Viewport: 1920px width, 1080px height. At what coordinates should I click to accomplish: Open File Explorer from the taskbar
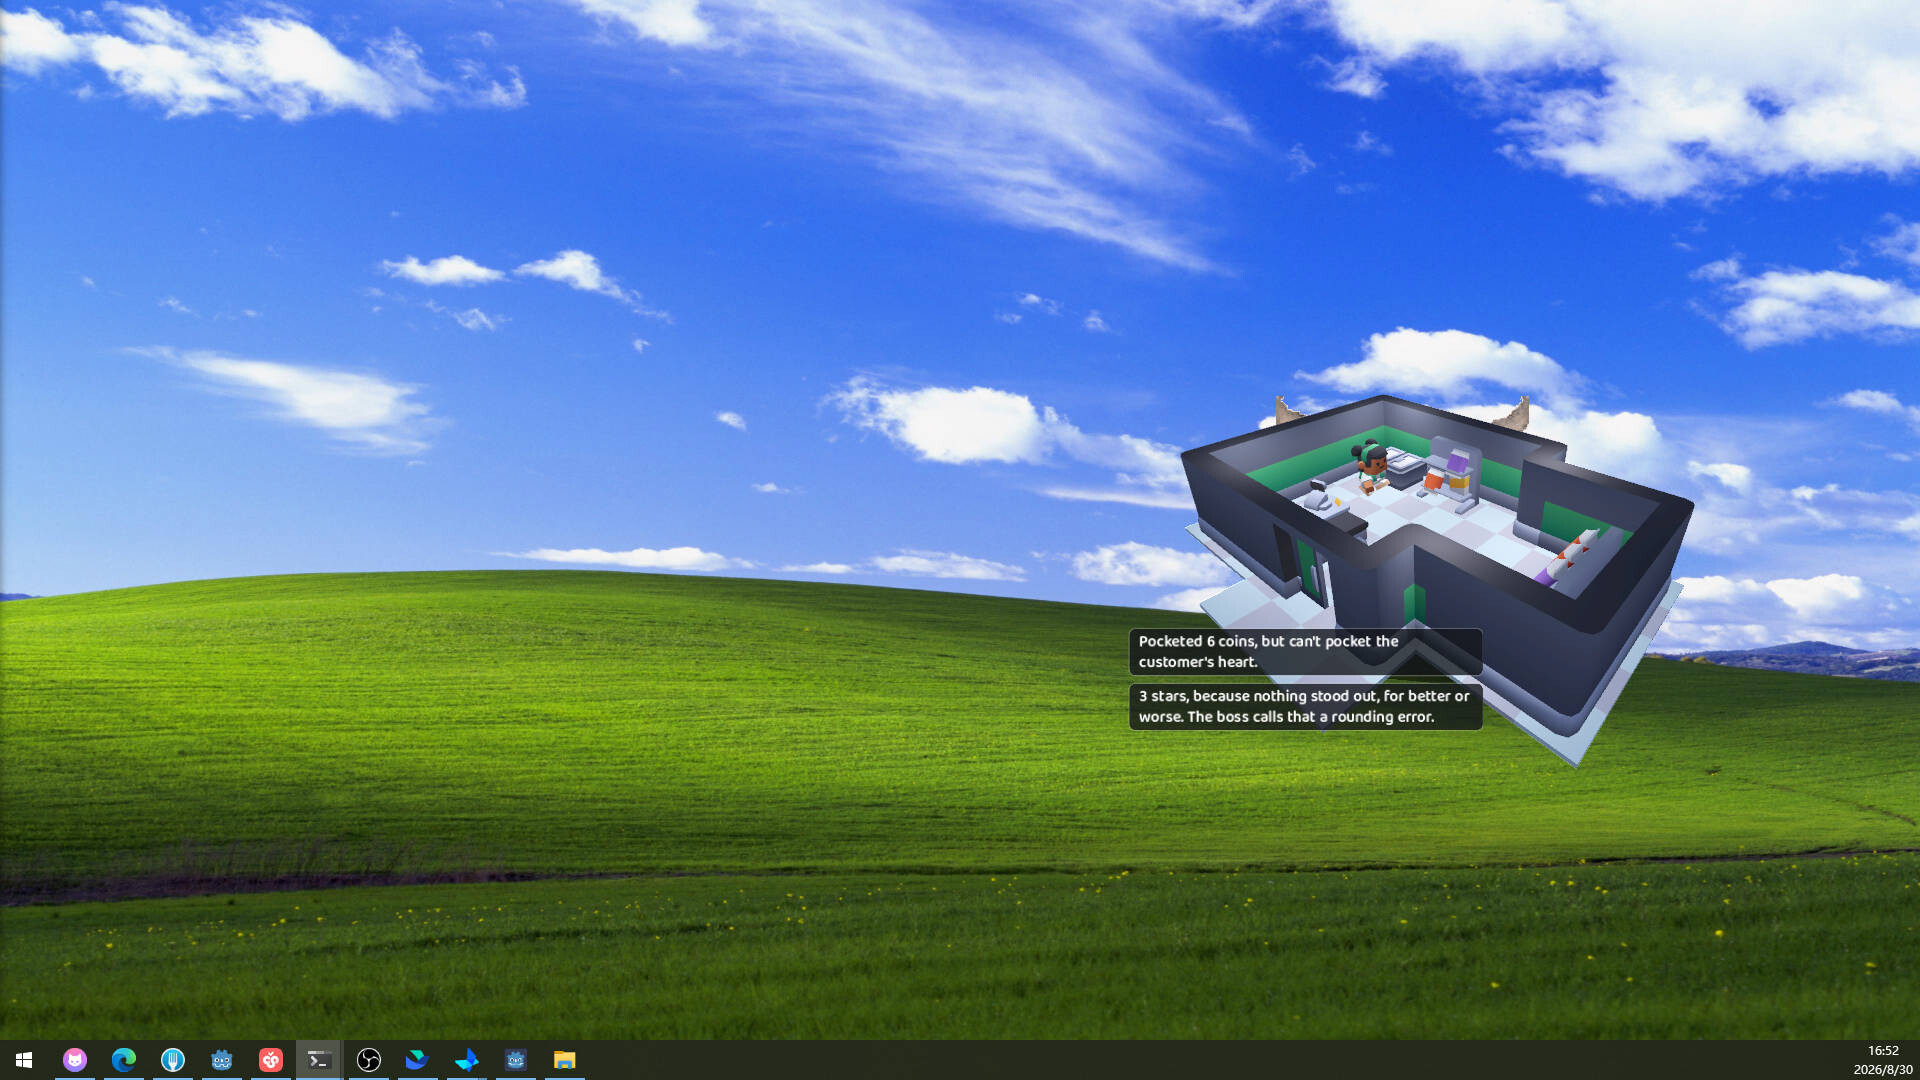pyautogui.click(x=565, y=1060)
